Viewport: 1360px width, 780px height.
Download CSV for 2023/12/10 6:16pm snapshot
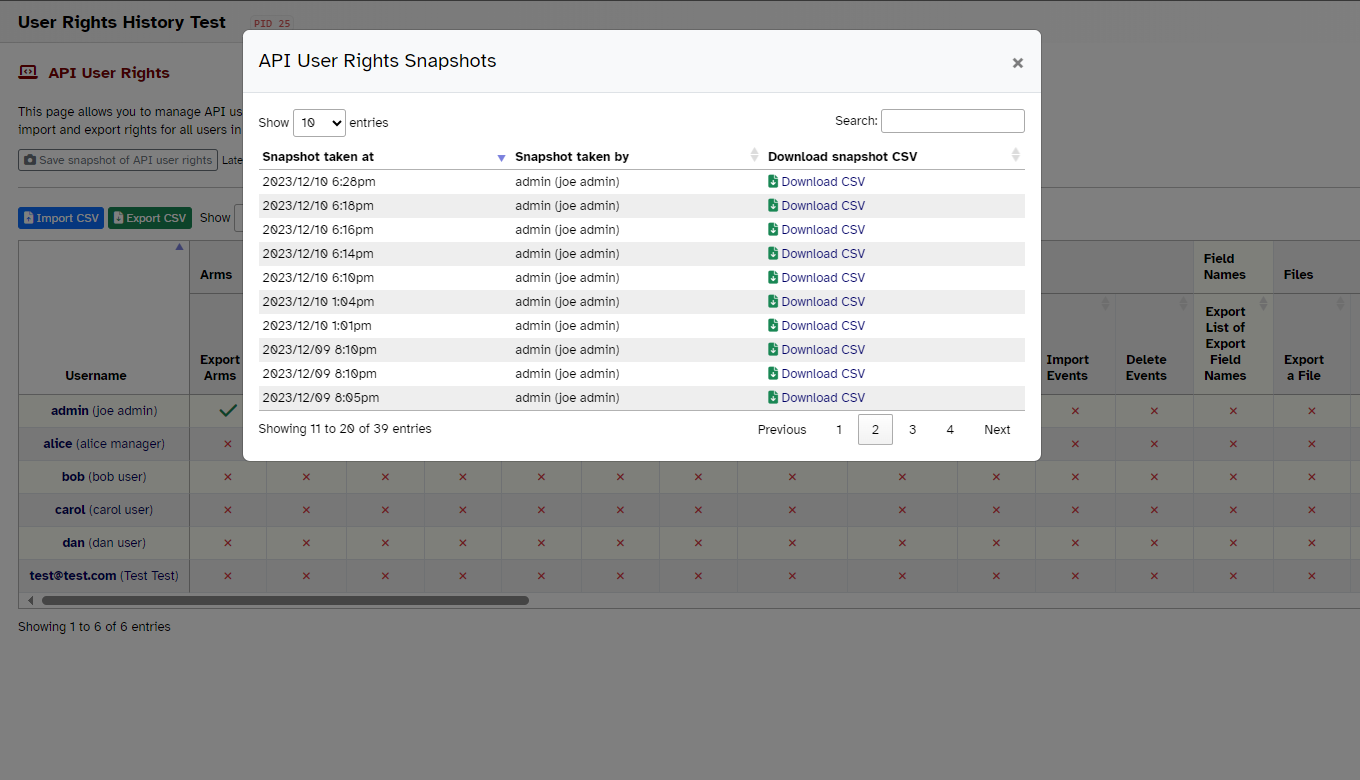pos(816,230)
